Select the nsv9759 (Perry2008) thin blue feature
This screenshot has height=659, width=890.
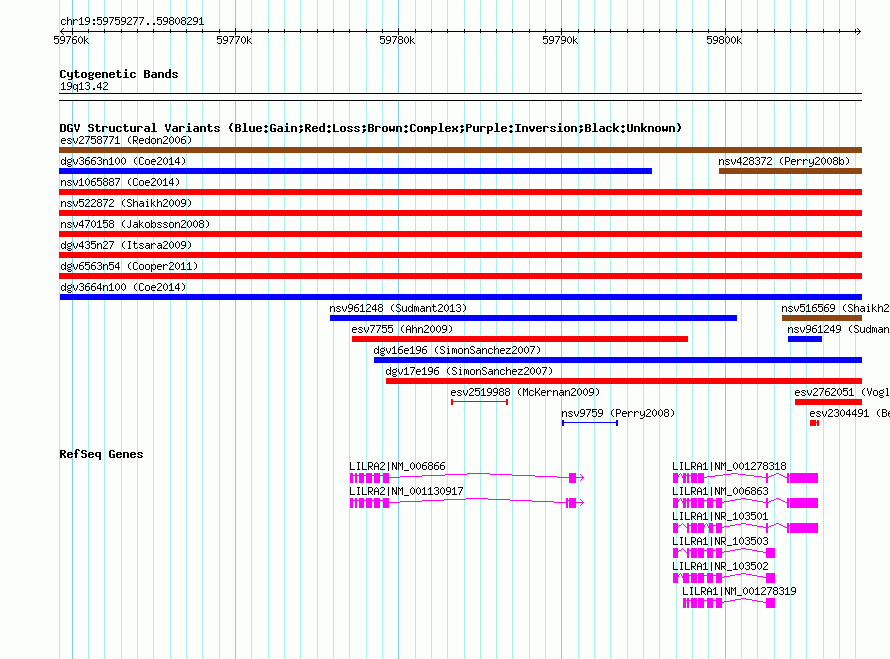pyautogui.click(x=589, y=423)
